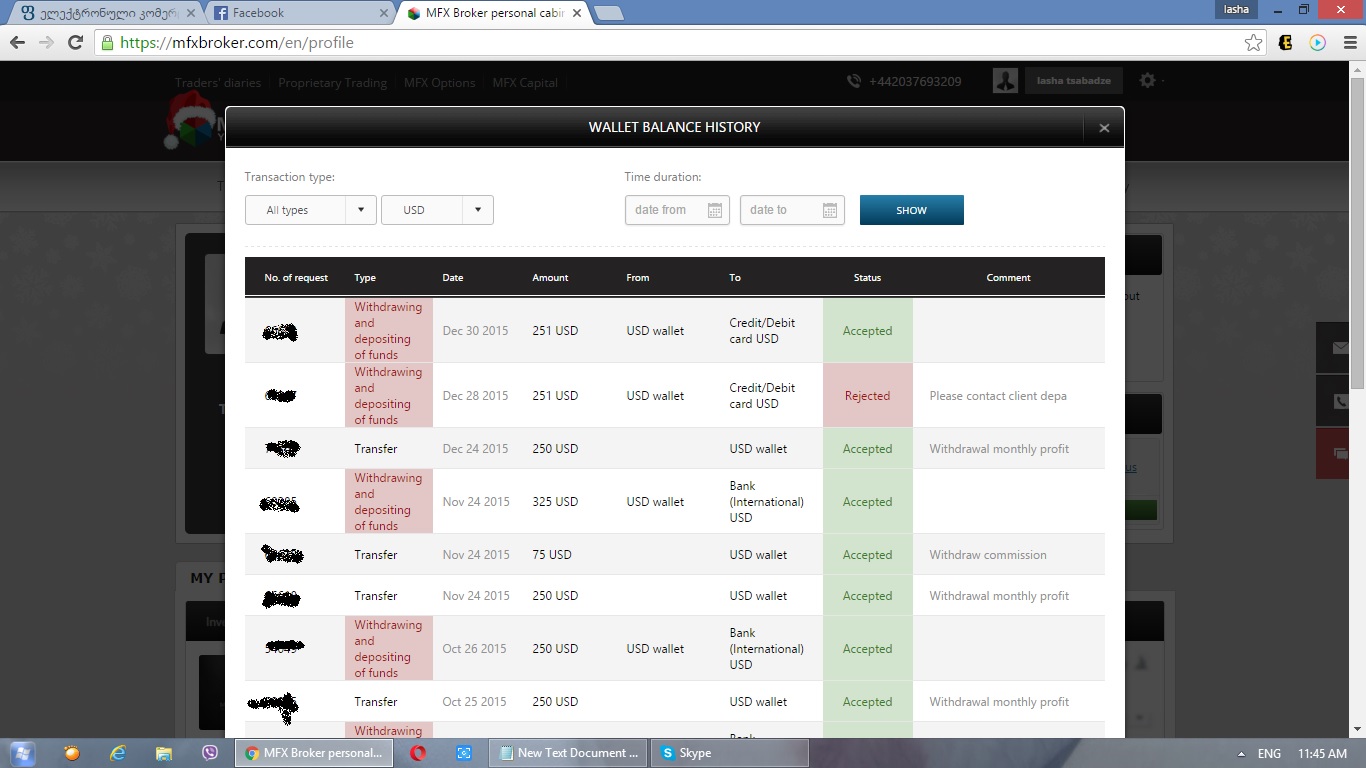1366x768 pixels.
Task: Open the calendar icon for date to
Action: (830, 210)
